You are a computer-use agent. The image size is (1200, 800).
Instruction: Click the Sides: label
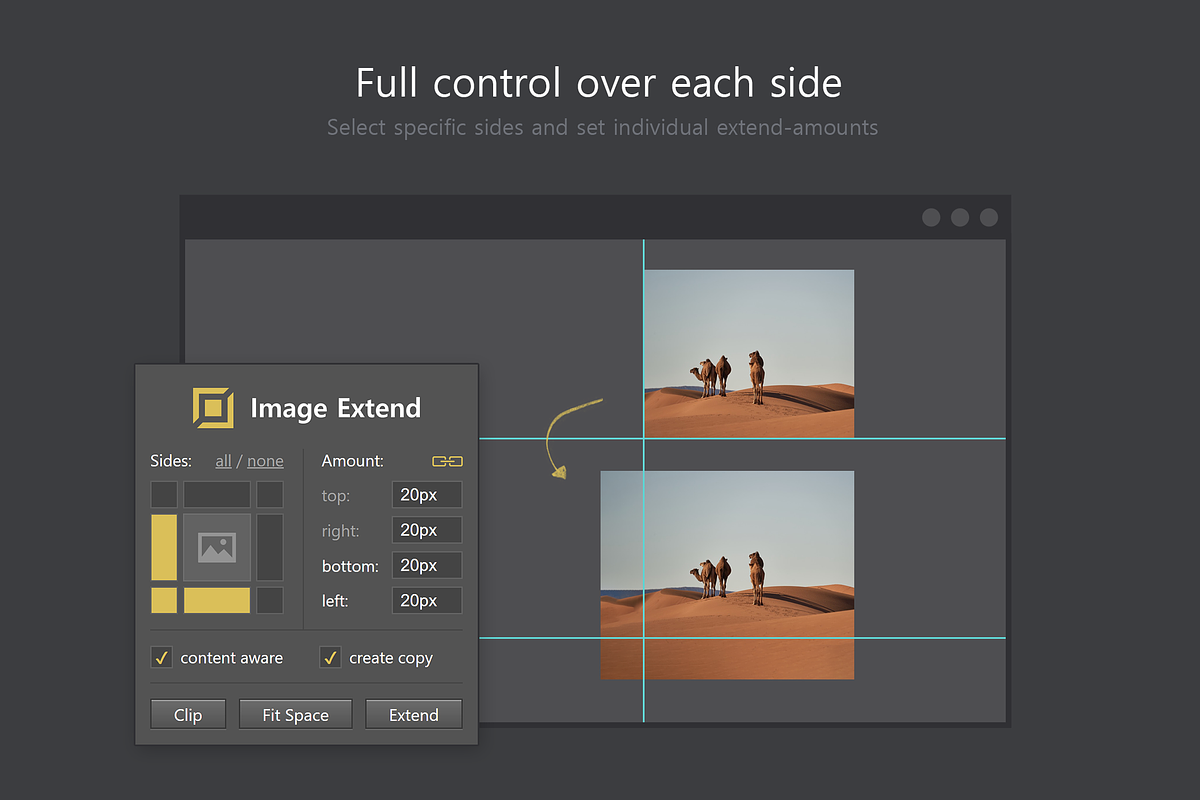pos(170,461)
